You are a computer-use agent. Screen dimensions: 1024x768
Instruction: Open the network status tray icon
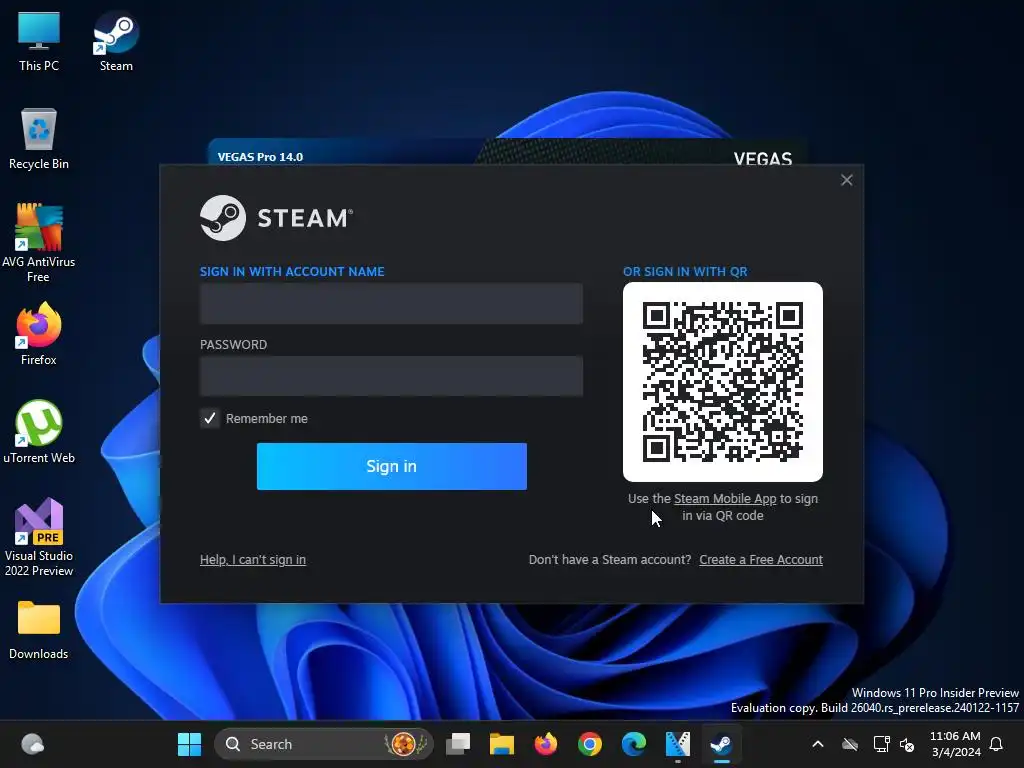click(x=881, y=744)
